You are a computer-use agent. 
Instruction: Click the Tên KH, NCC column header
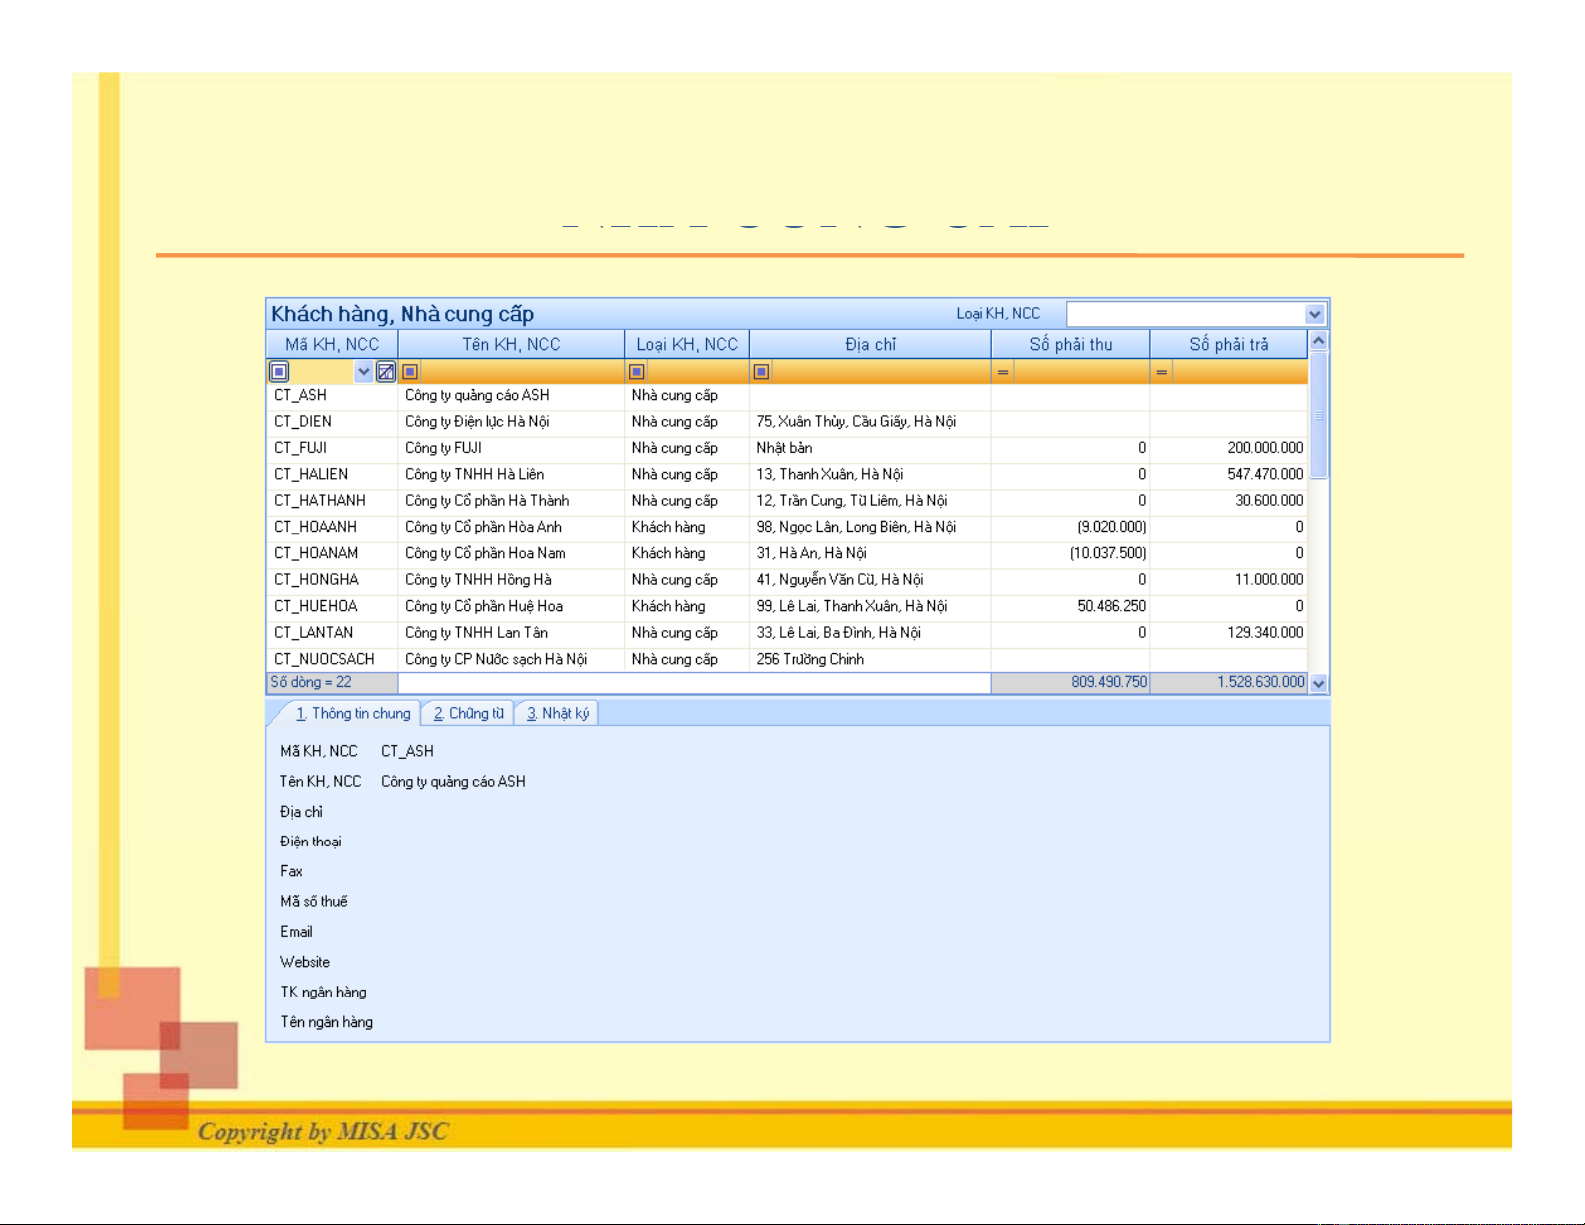(x=511, y=344)
